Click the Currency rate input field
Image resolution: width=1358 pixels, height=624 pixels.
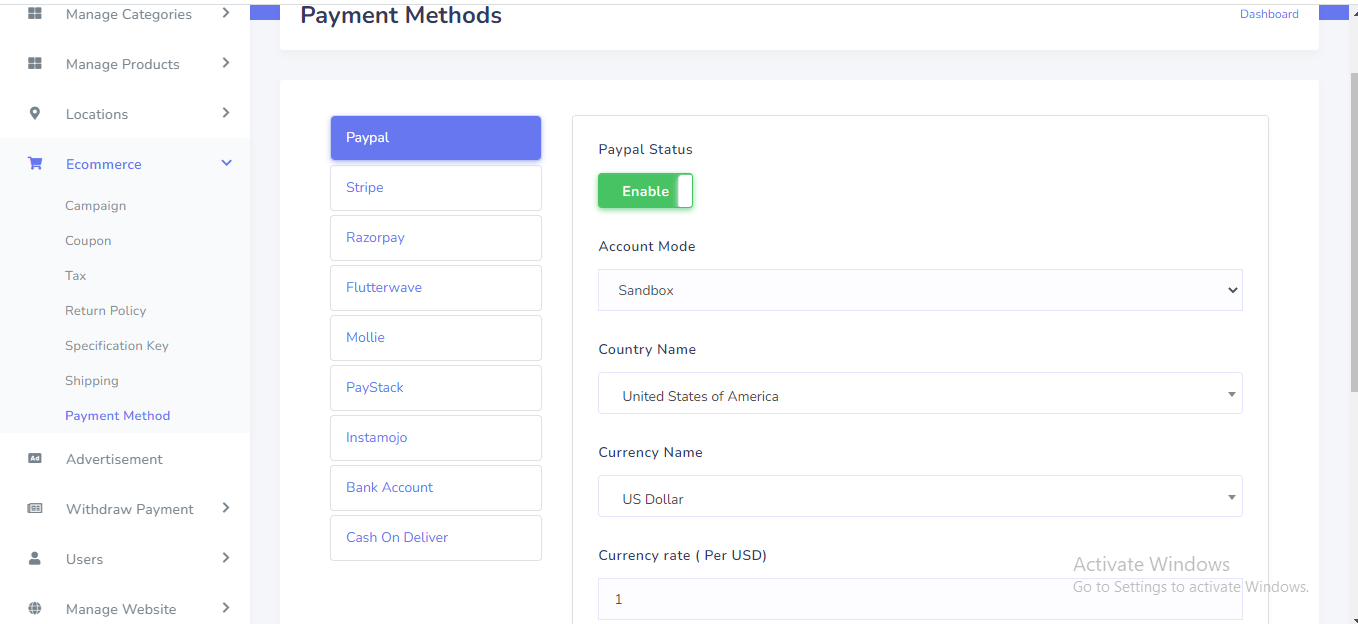pos(919,600)
